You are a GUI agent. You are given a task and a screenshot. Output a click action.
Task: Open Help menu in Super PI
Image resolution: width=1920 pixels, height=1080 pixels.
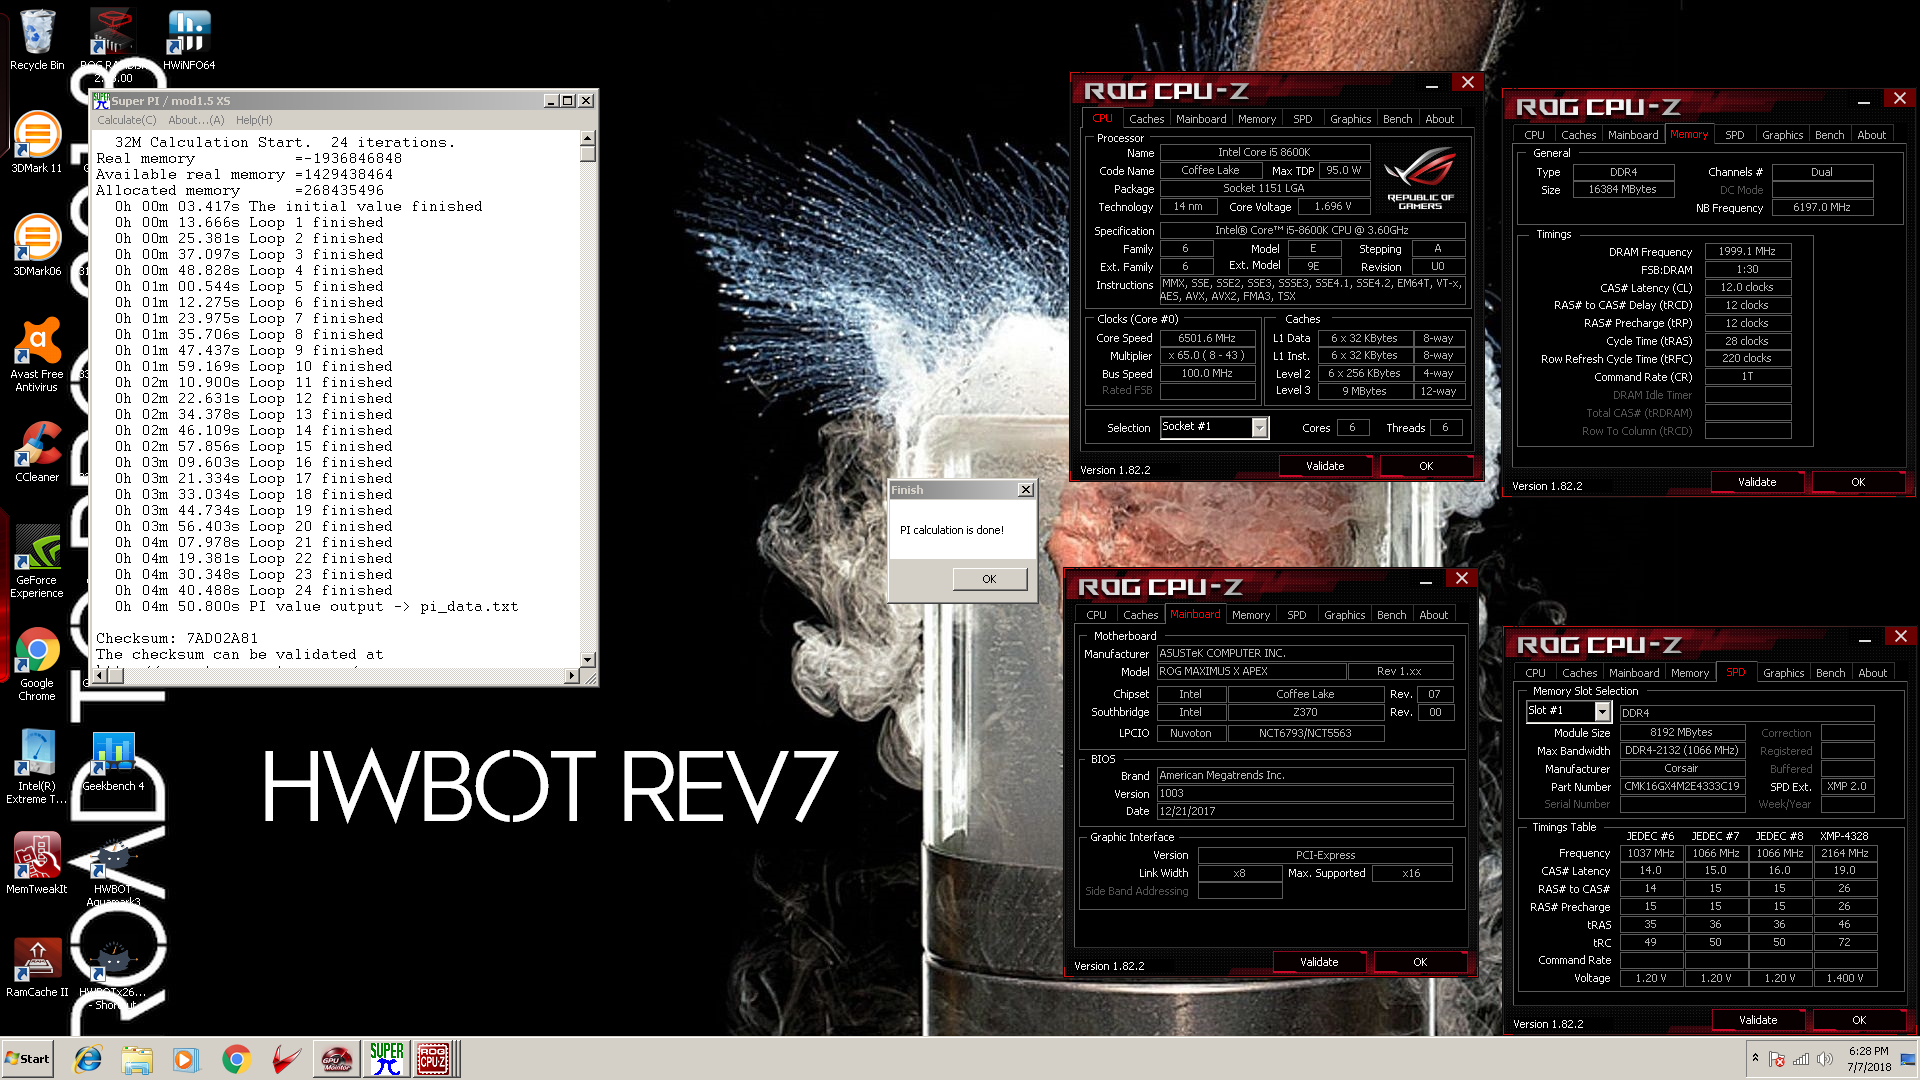click(254, 120)
